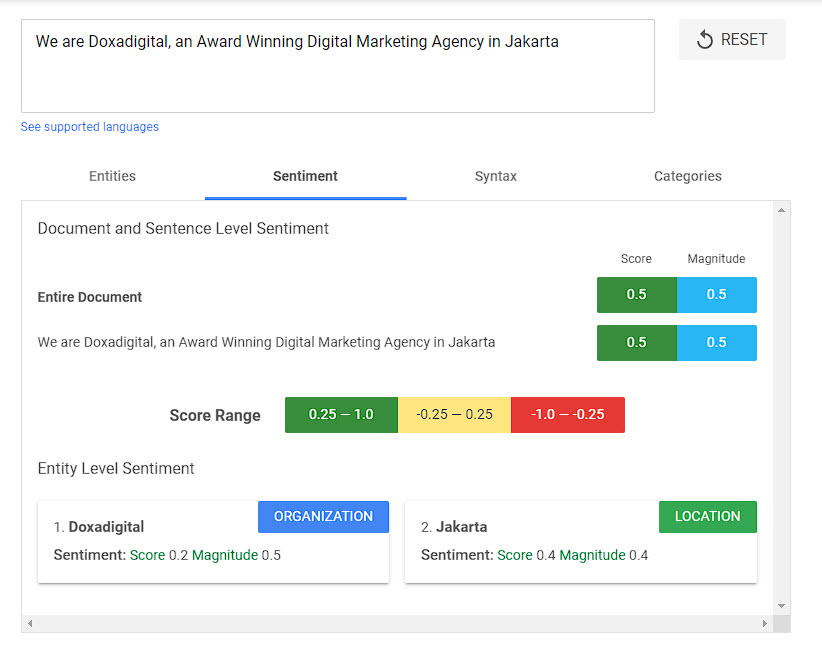Click Jakarta sentiment Score 0.4 text

526,555
